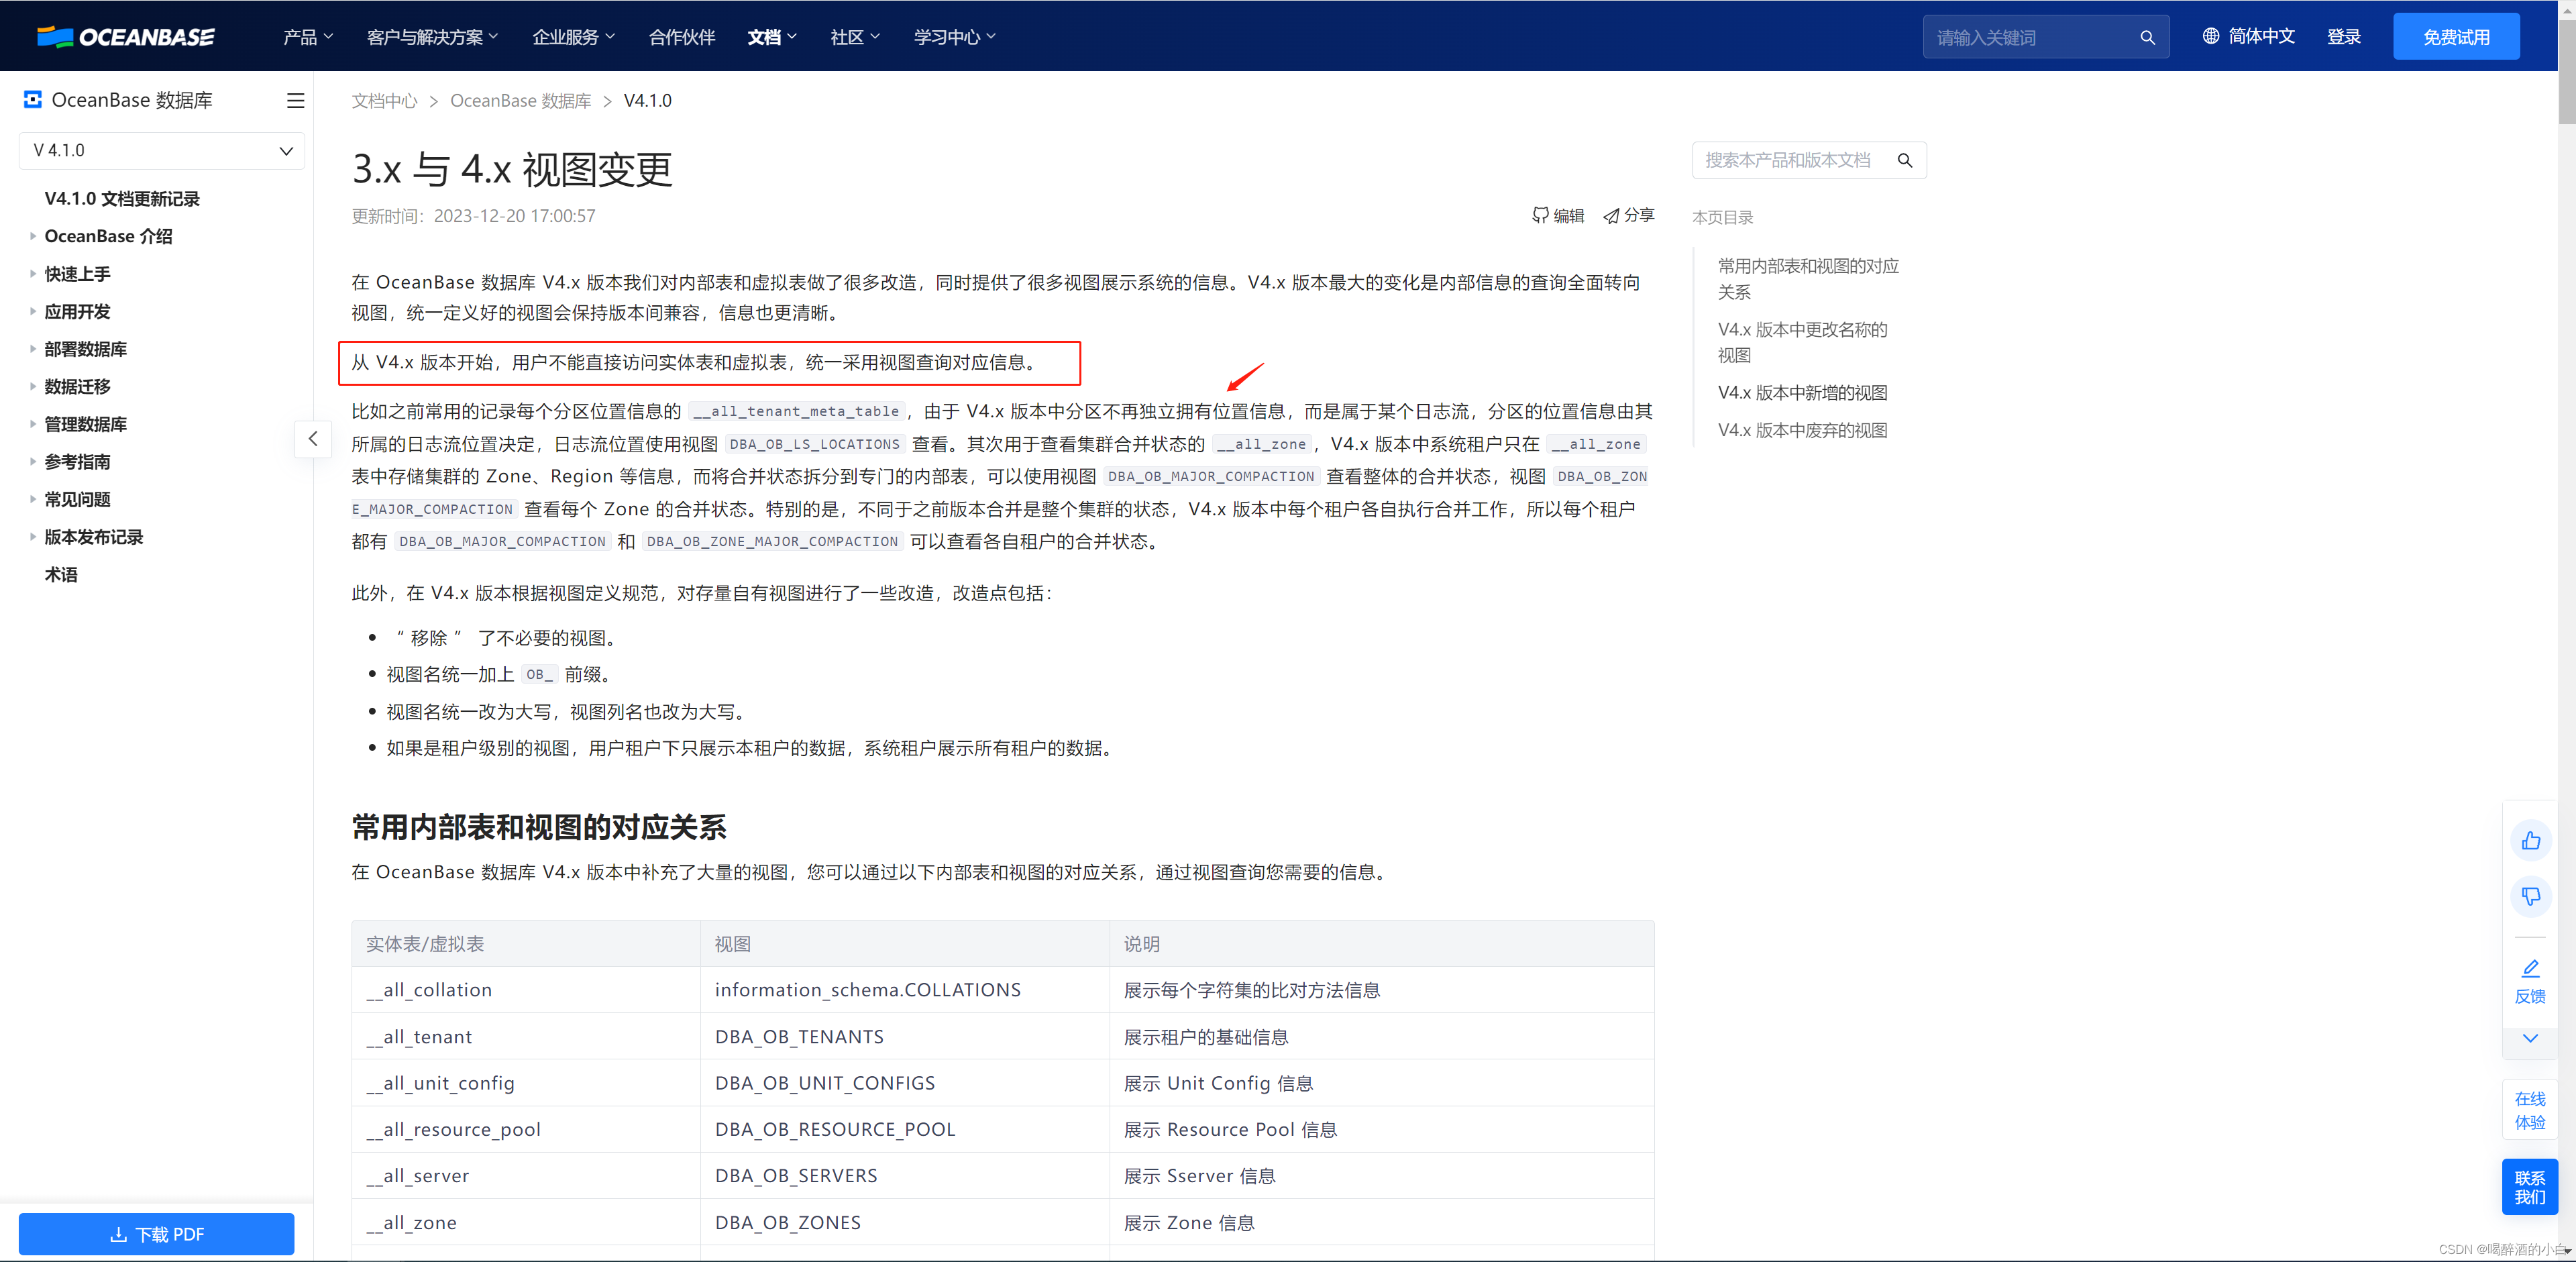
Task: Open the 学习中心 dropdown menu
Action: pos(955,37)
